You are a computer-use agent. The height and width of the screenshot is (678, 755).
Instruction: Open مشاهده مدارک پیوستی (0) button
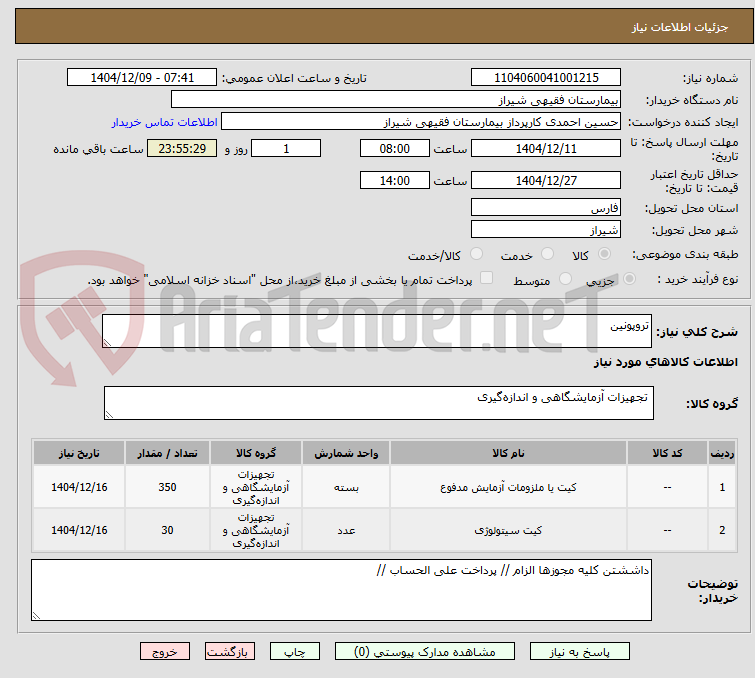point(425,652)
